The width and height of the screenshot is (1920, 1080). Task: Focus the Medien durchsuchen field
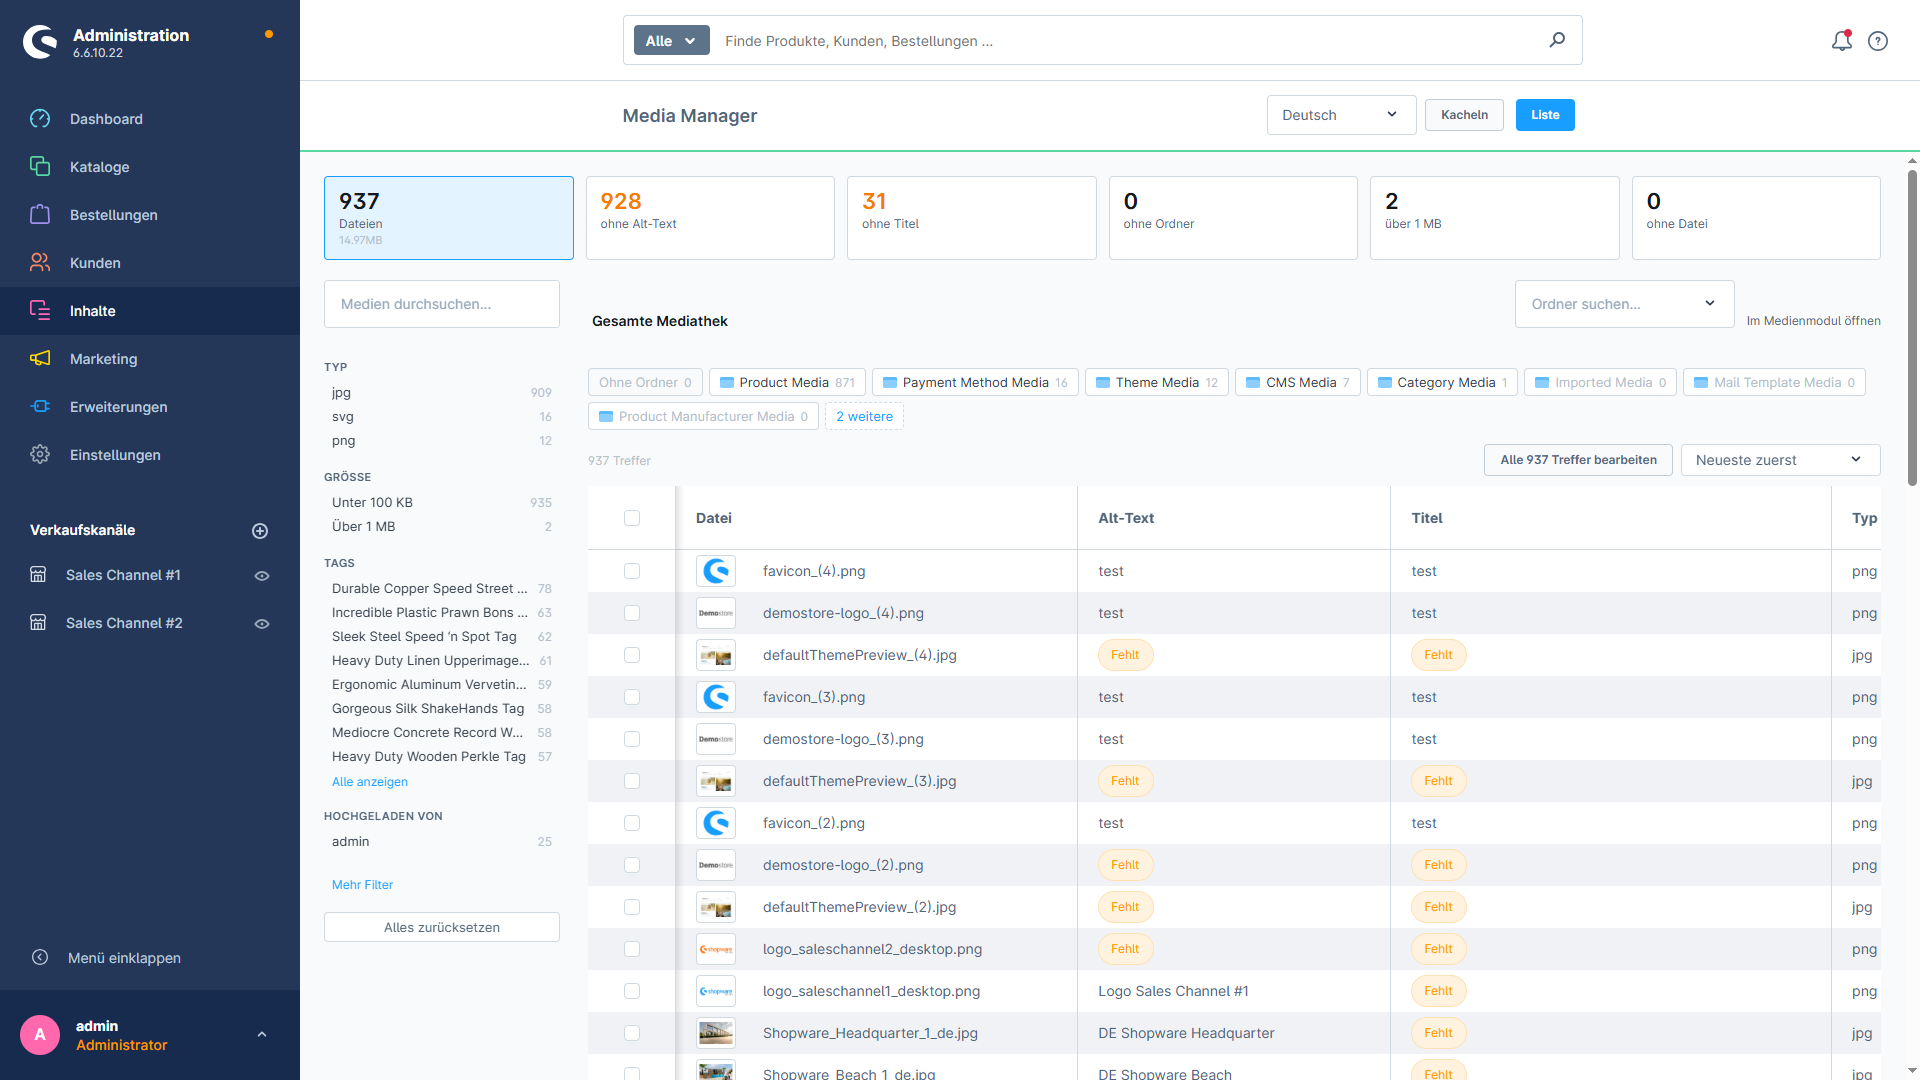(x=442, y=304)
